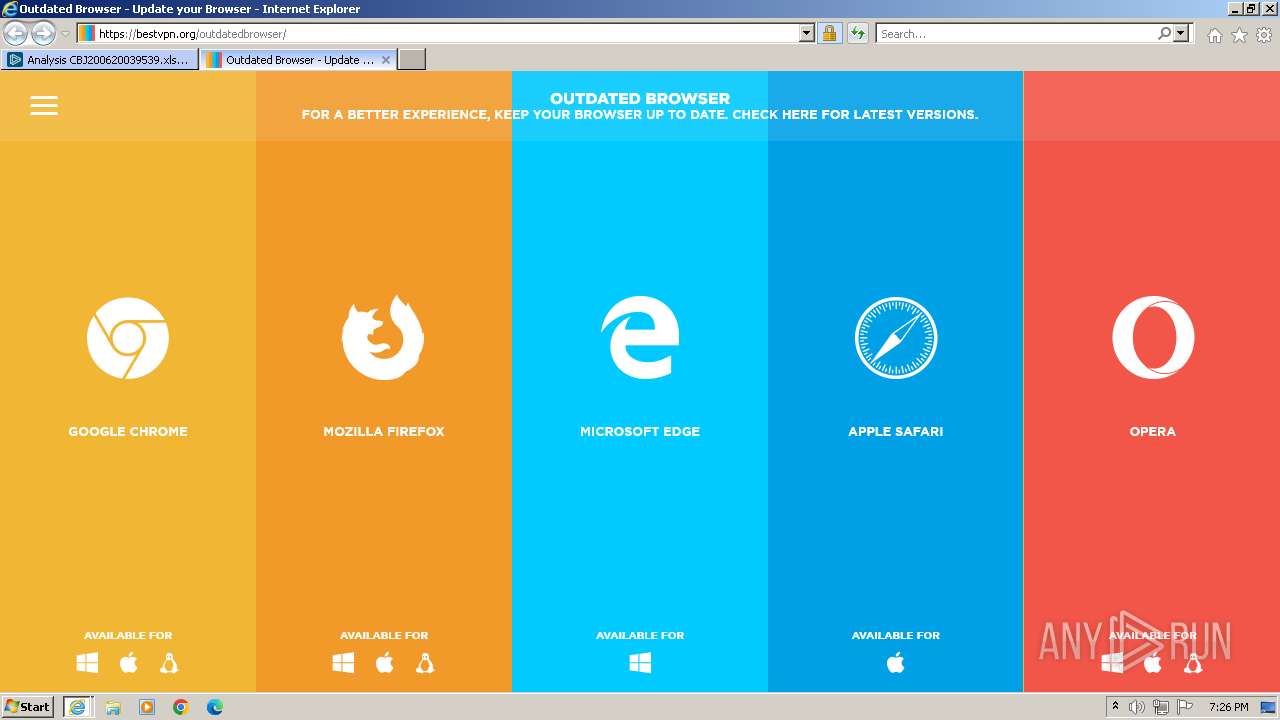Open the Windows Start button

coord(28,706)
